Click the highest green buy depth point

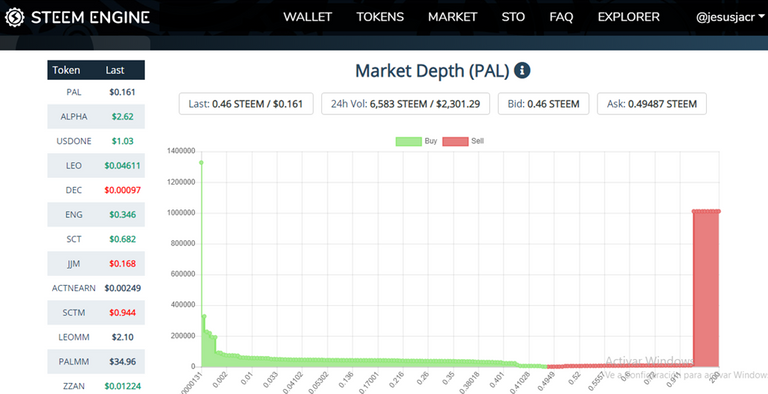click(x=201, y=162)
